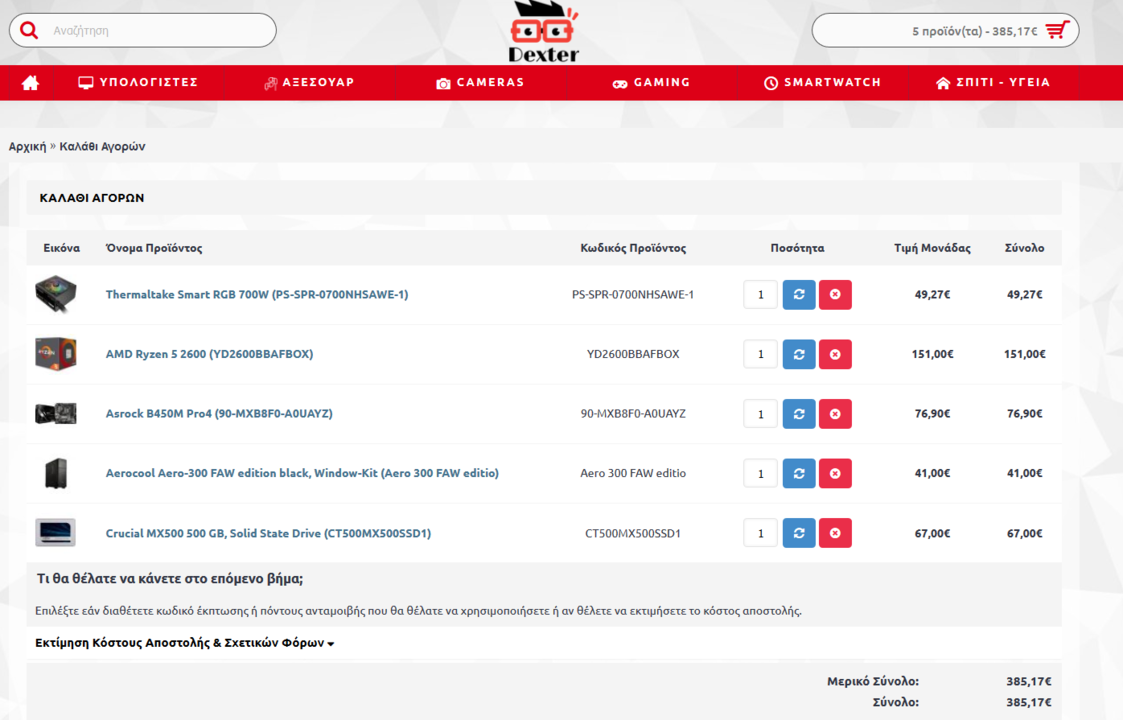The image size is (1123, 720).
Task: Open Asrock B450M Pro4 product link
Action: coord(219,413)
